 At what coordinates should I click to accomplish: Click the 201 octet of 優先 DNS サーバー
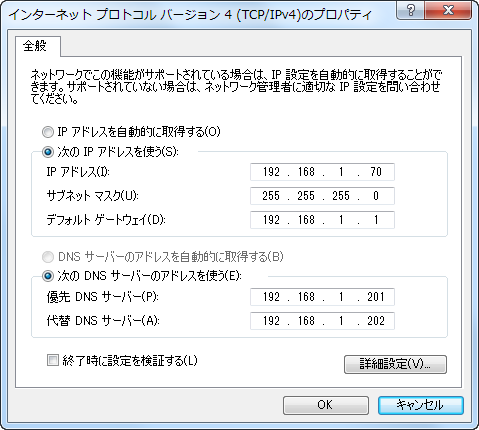[376, 297]
